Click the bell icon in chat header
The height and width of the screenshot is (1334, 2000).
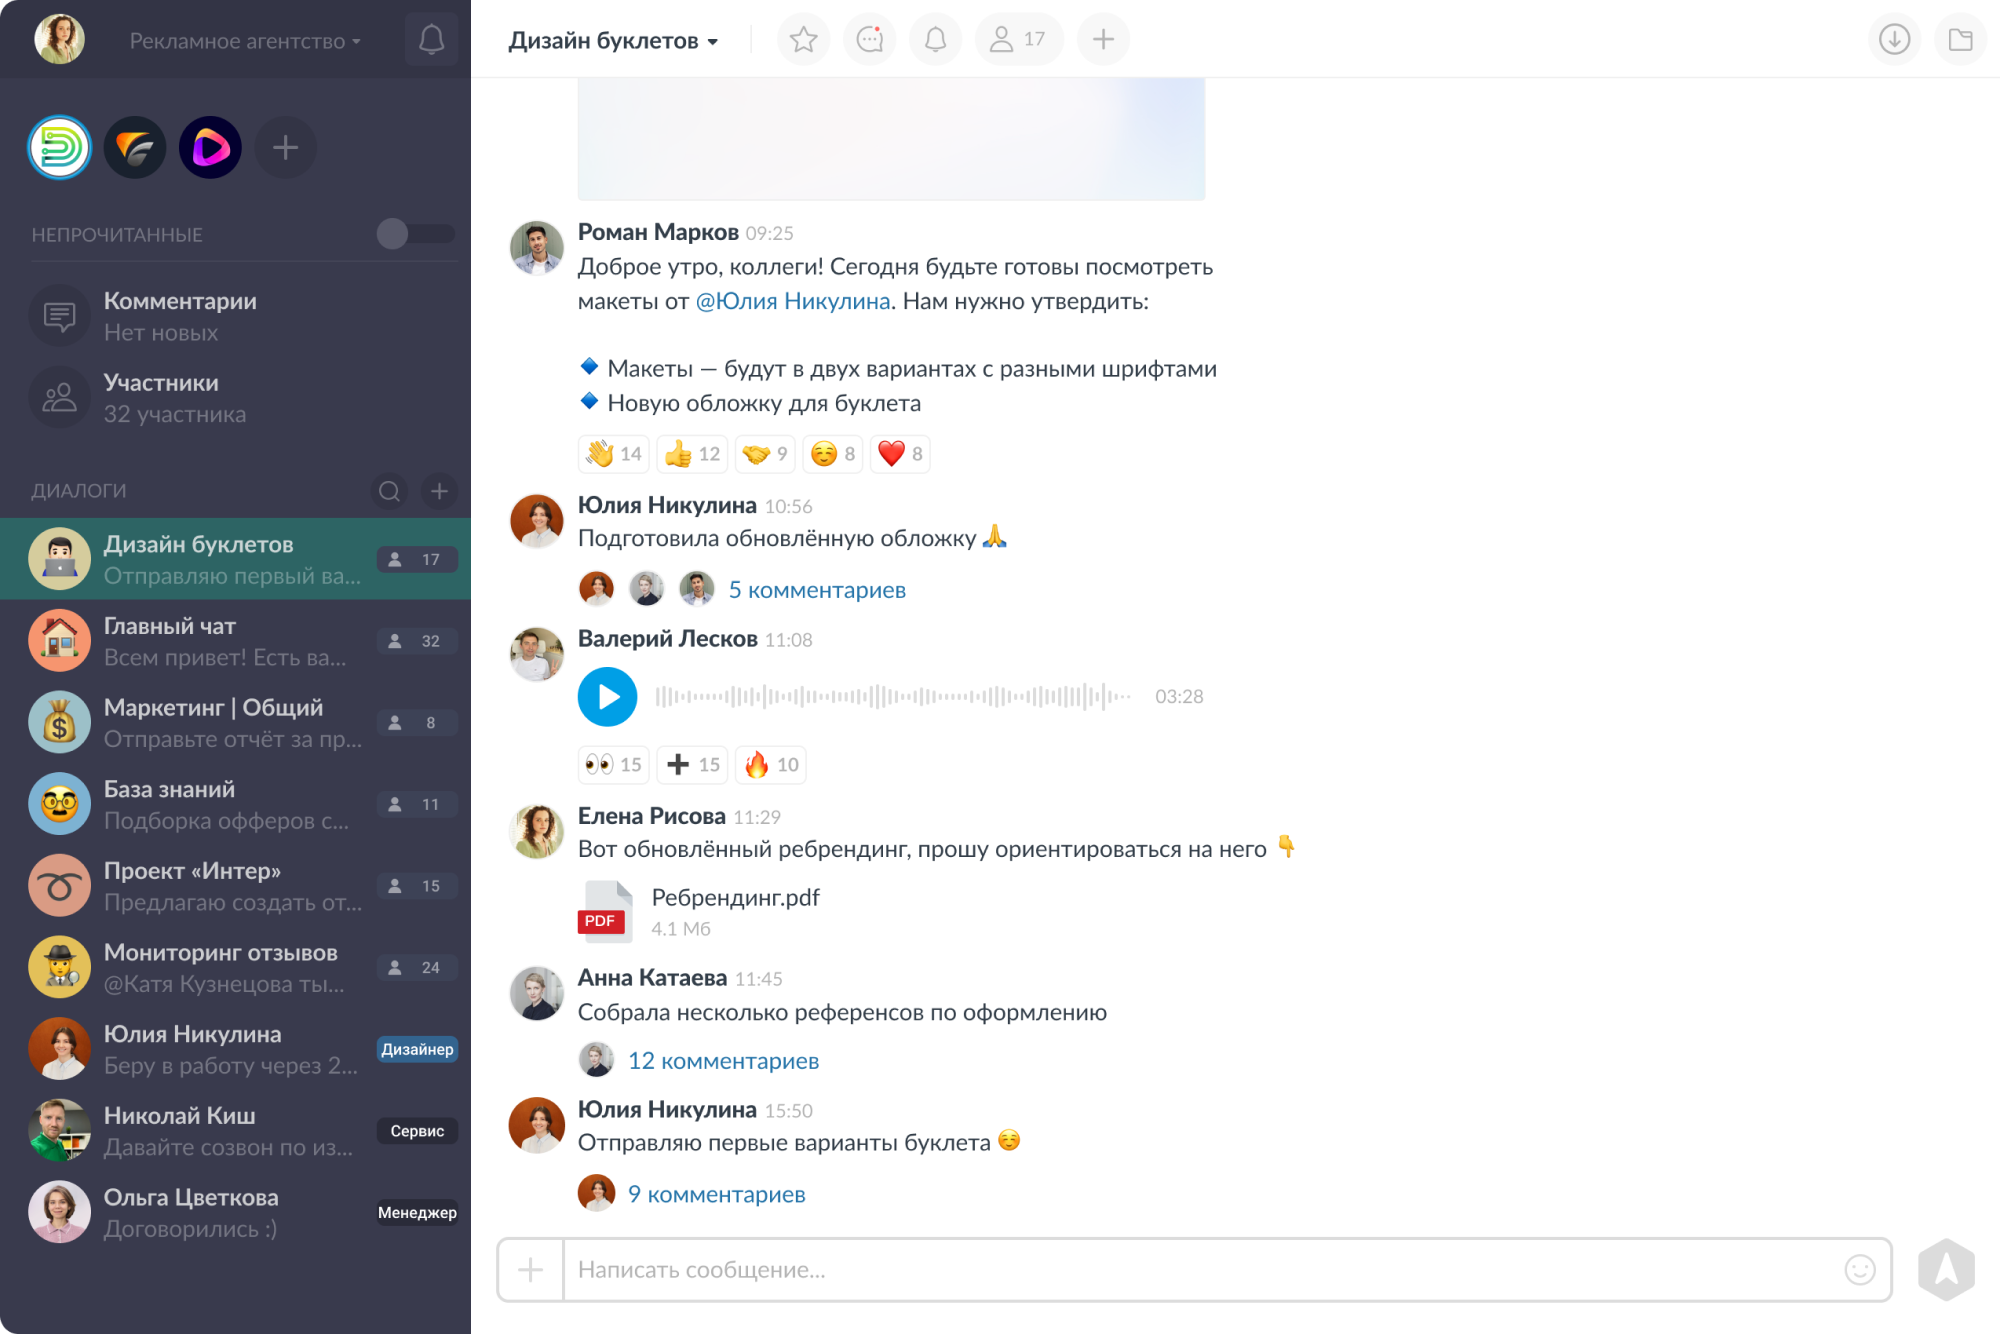click(936, 40)
